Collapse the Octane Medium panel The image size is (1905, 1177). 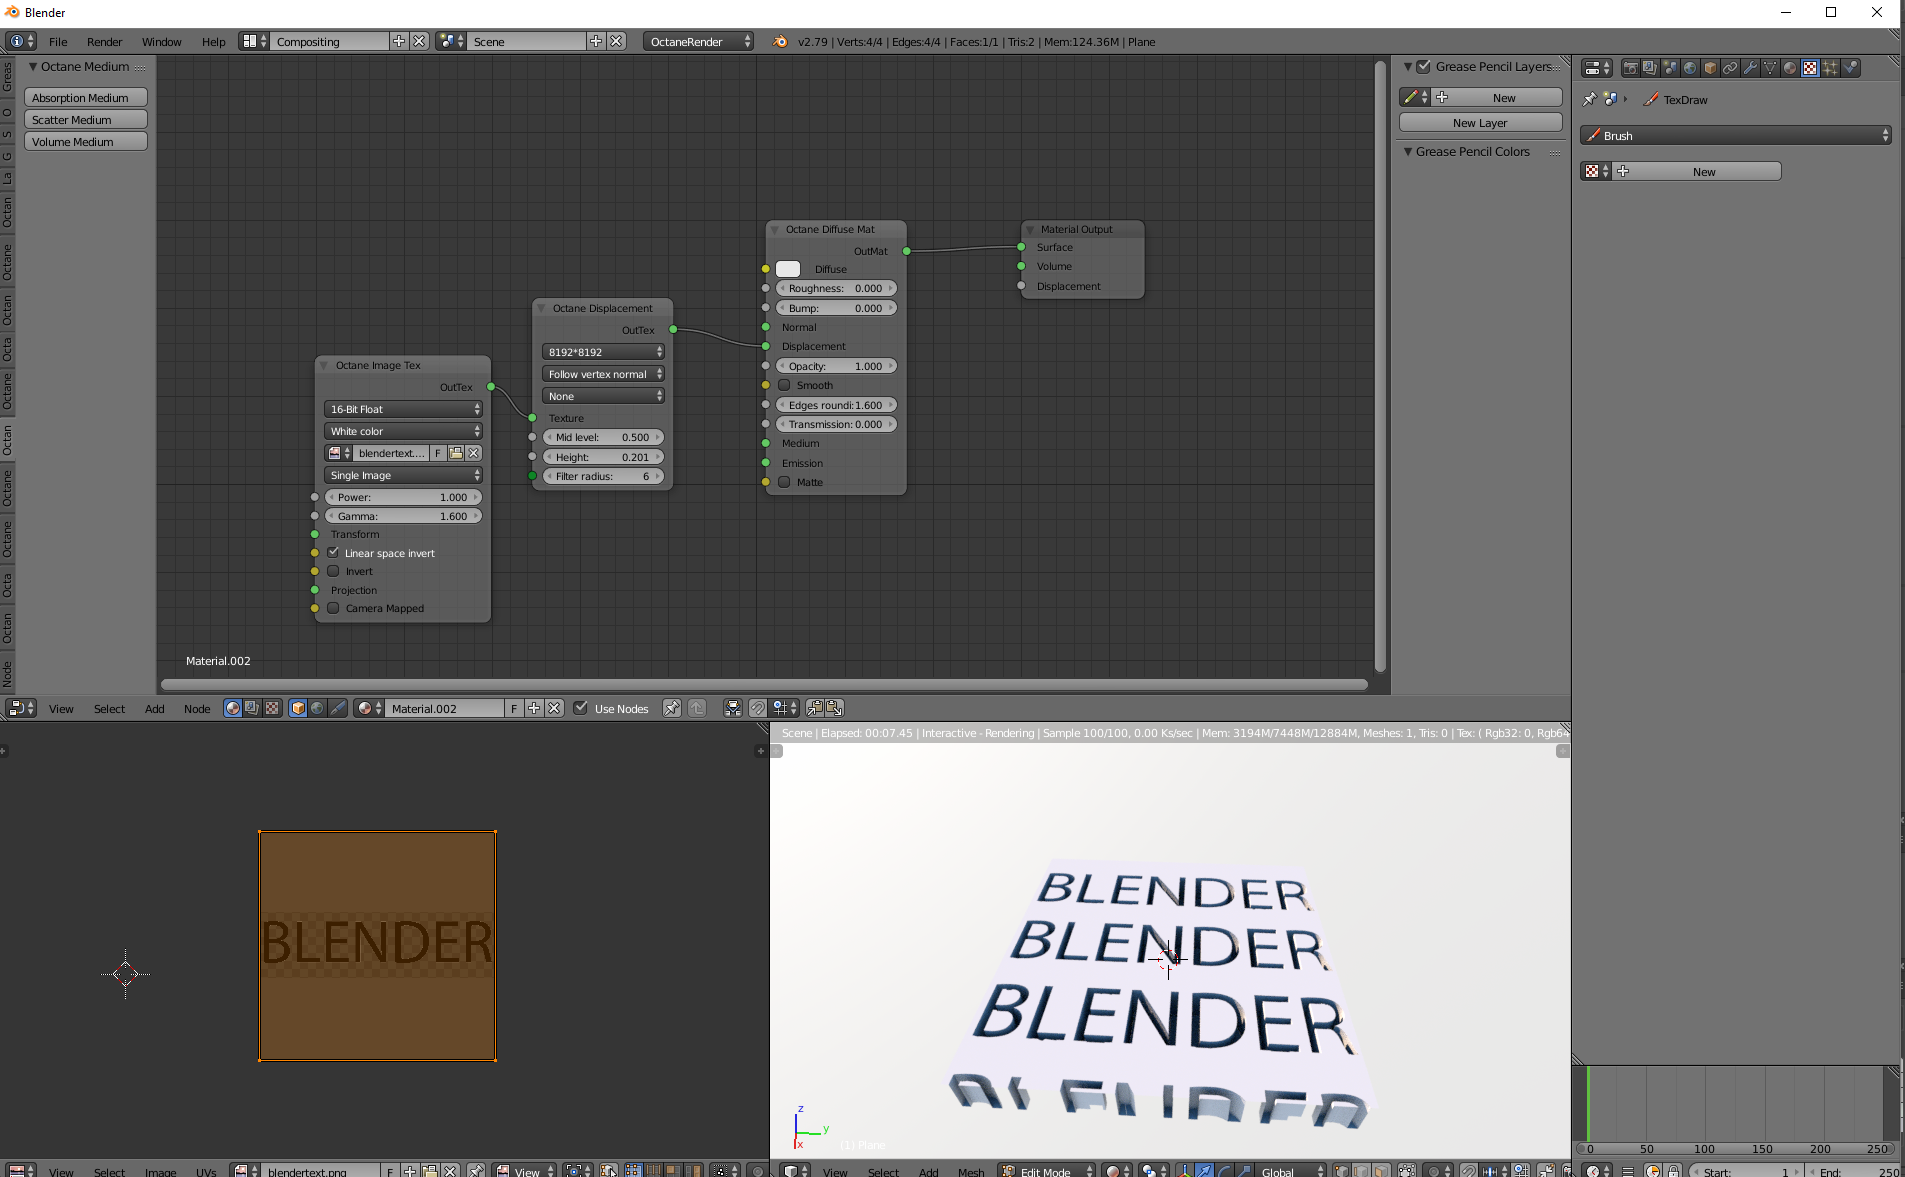(x=33, y=67)
